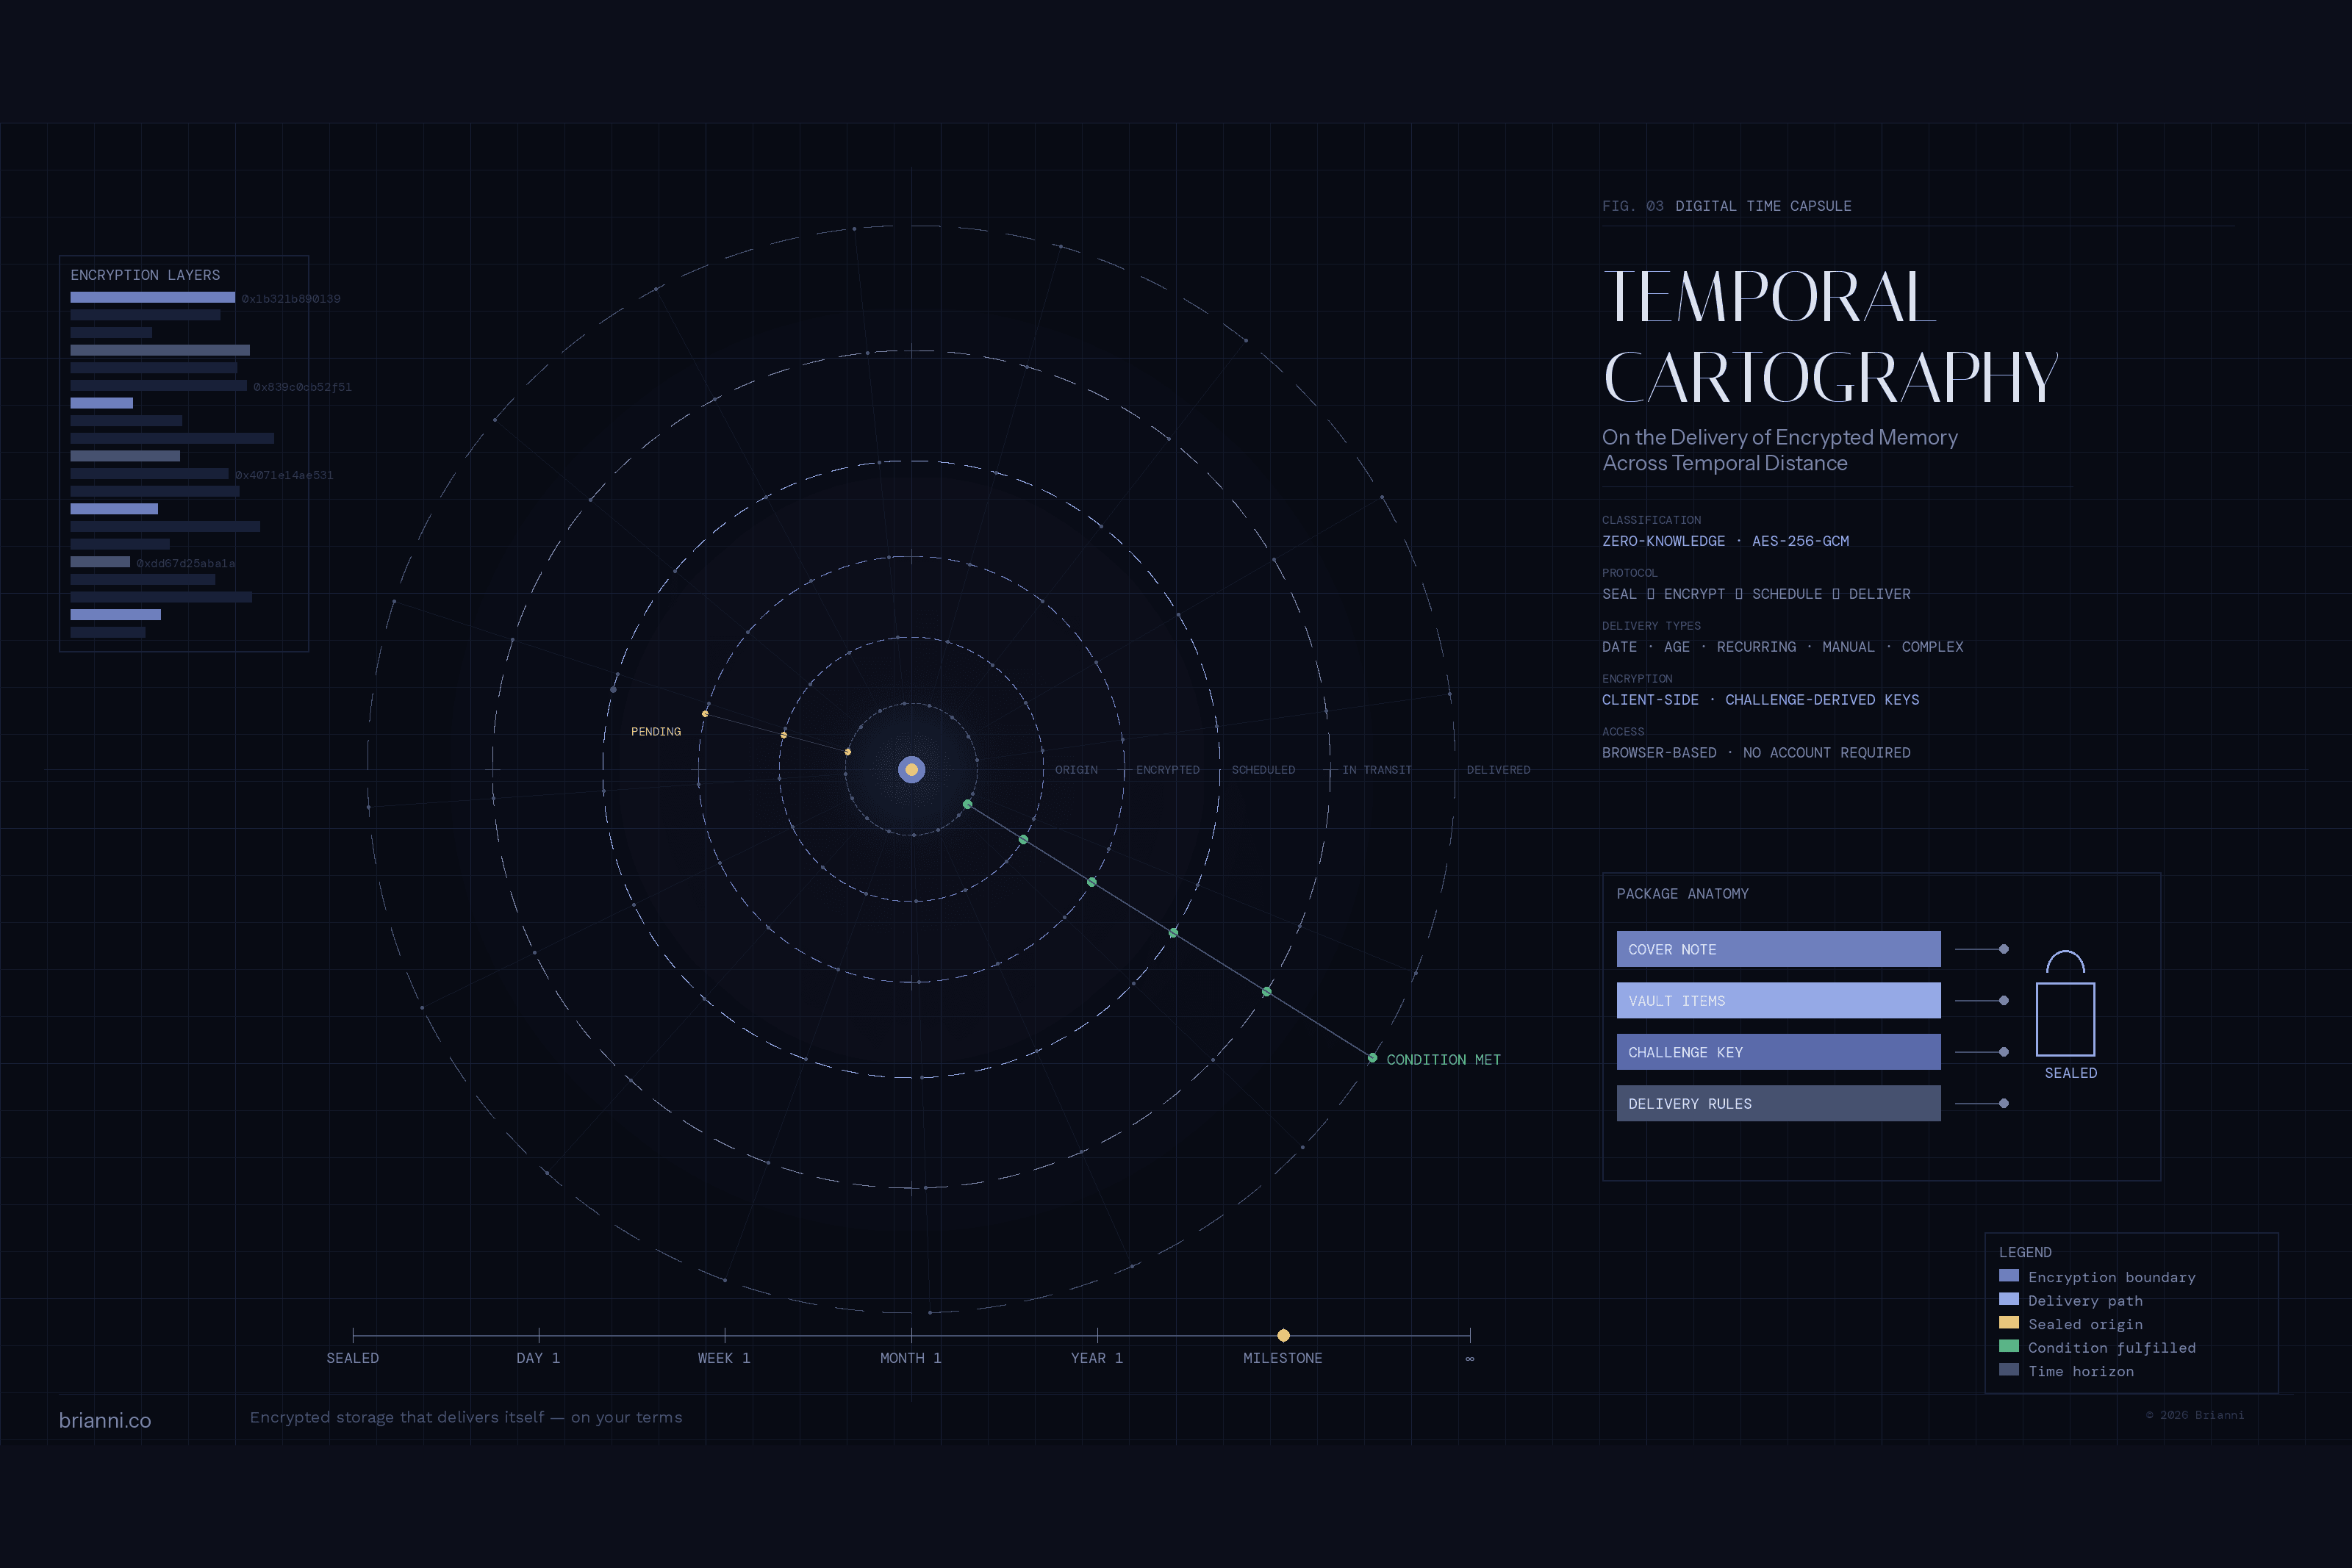Click the LEGEND heading
Screen dimensions: 2352x1568
pyautogui.click(x=2025, y=1252)
